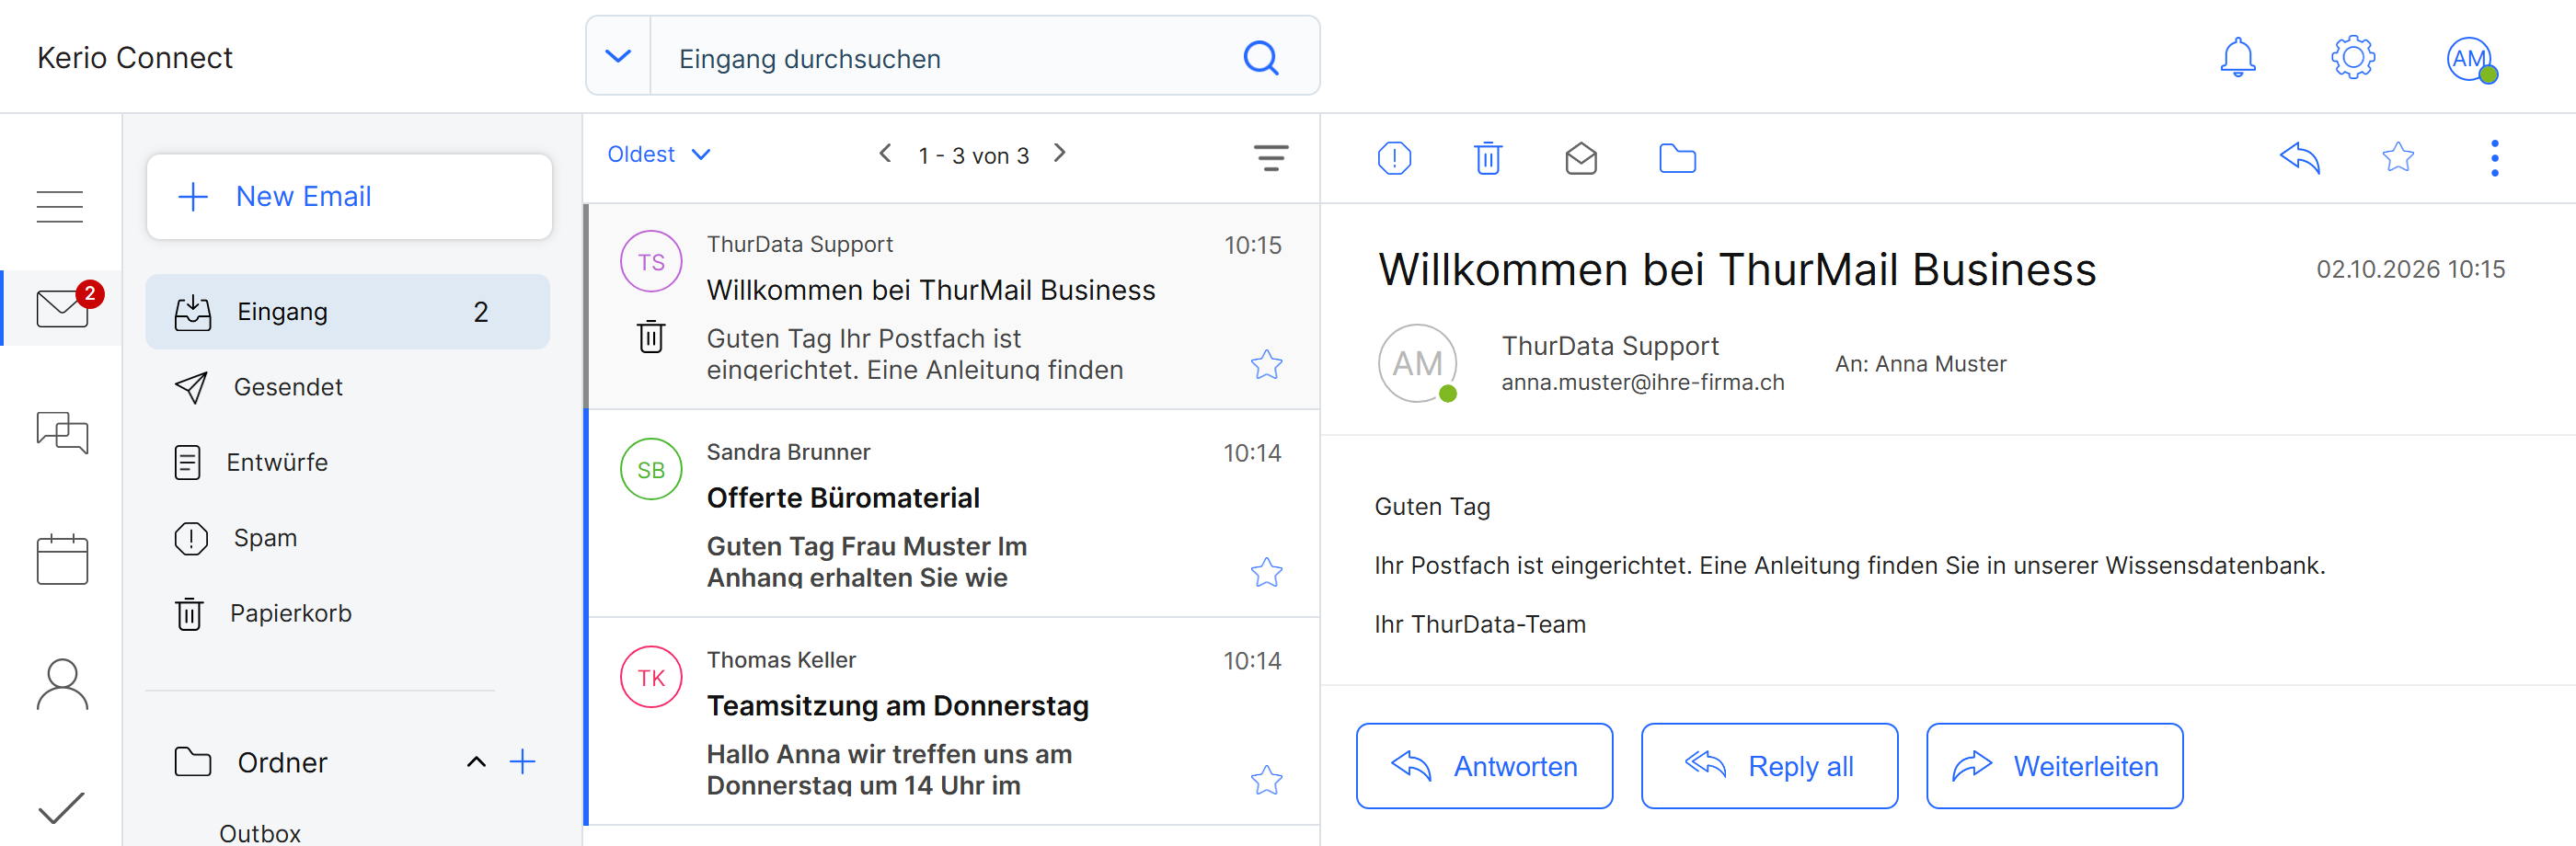Star the open message in toolbar

coord(2397,157)
